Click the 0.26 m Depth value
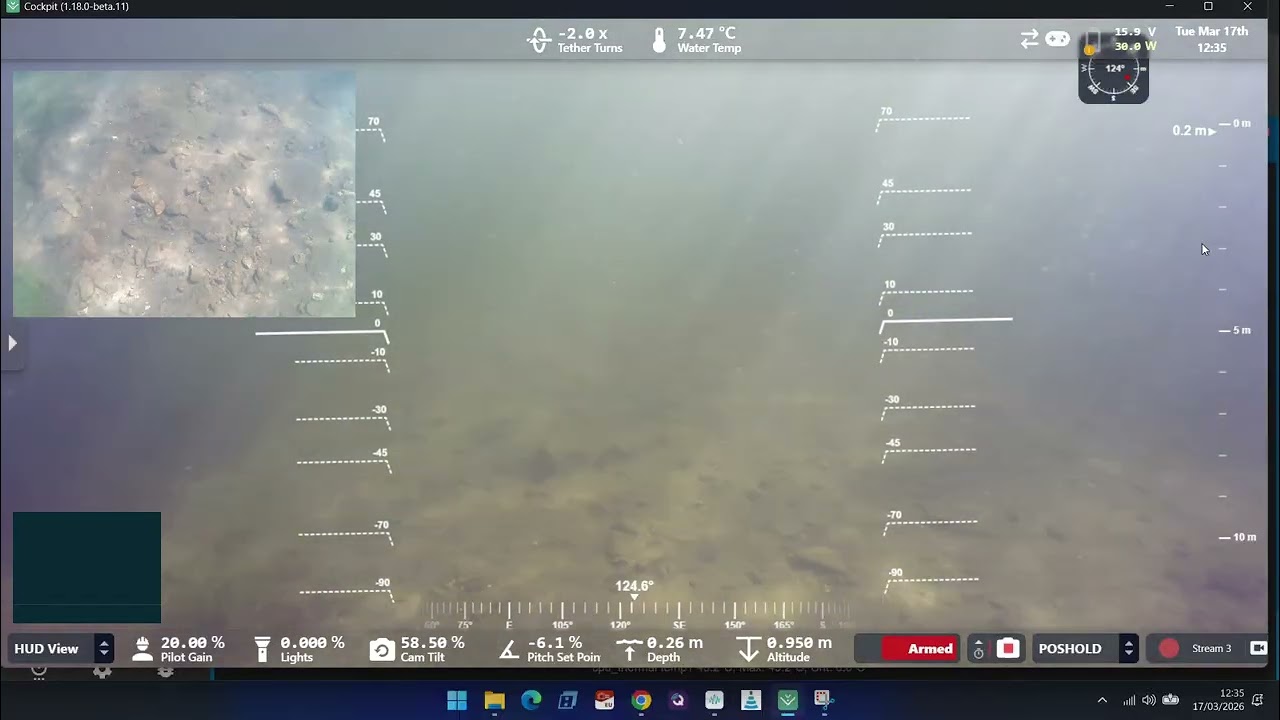This screenshot has height=720, width=1280. 675,643
